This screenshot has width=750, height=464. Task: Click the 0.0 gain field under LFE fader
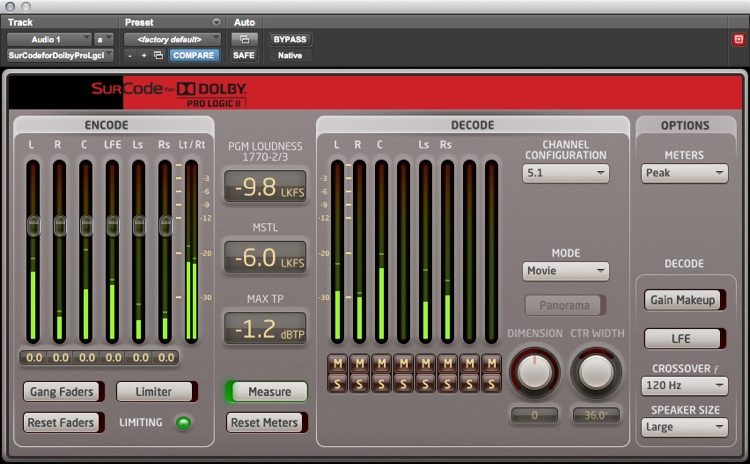pyautogui.click(x=113, y=358)
